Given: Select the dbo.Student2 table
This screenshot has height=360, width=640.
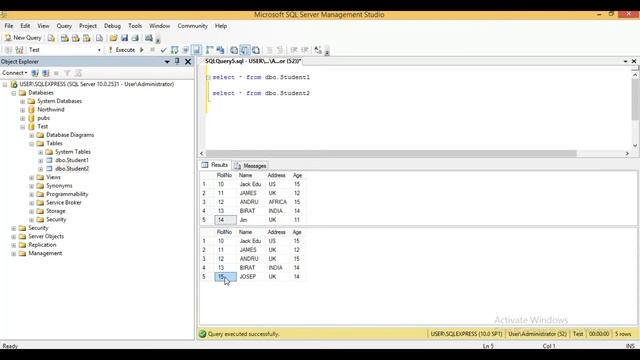Looking at the screenshot, I should tap(72, 169).
